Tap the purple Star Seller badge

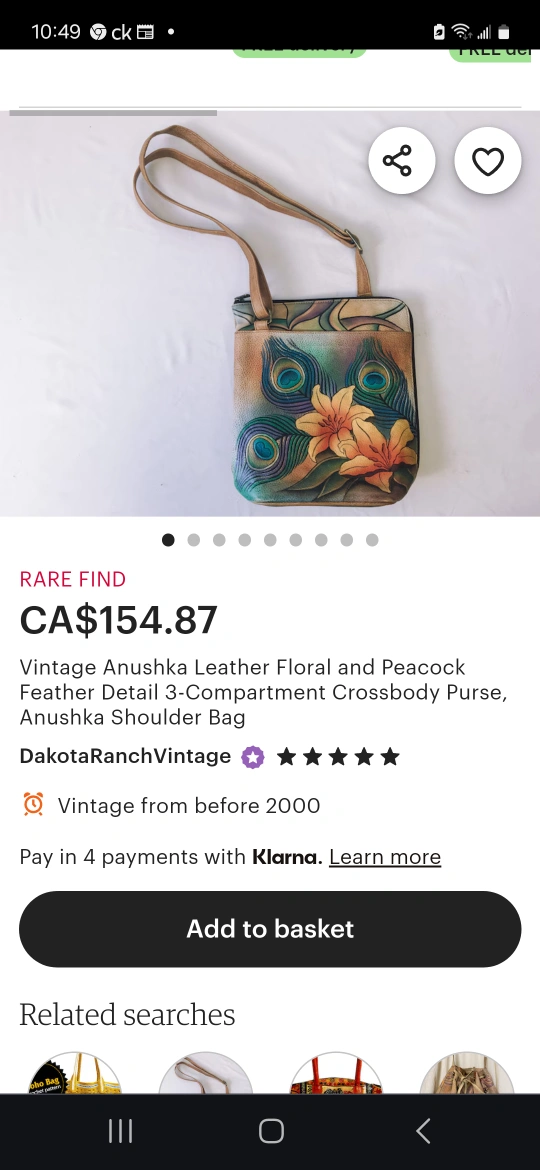[x=253, y=757]
